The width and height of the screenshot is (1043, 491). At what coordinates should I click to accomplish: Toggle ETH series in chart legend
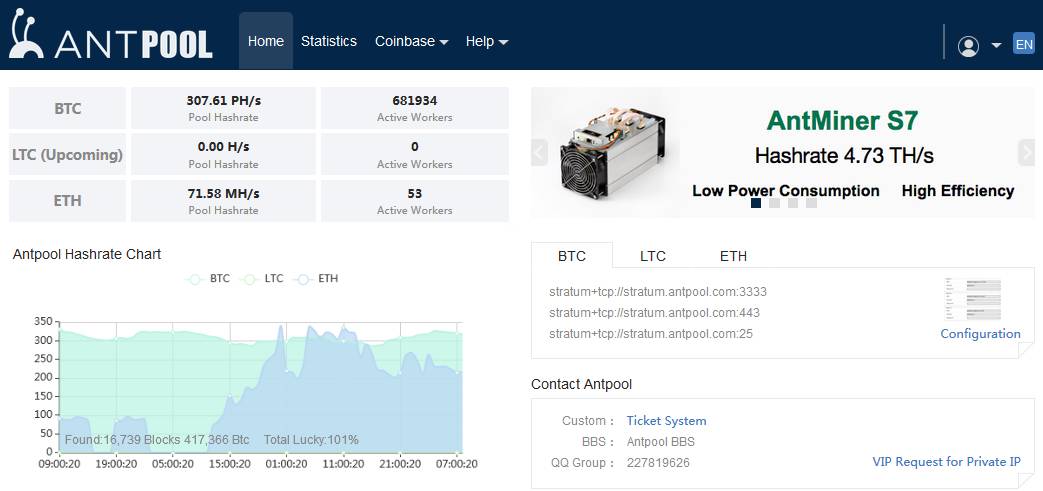pos(316,279)
